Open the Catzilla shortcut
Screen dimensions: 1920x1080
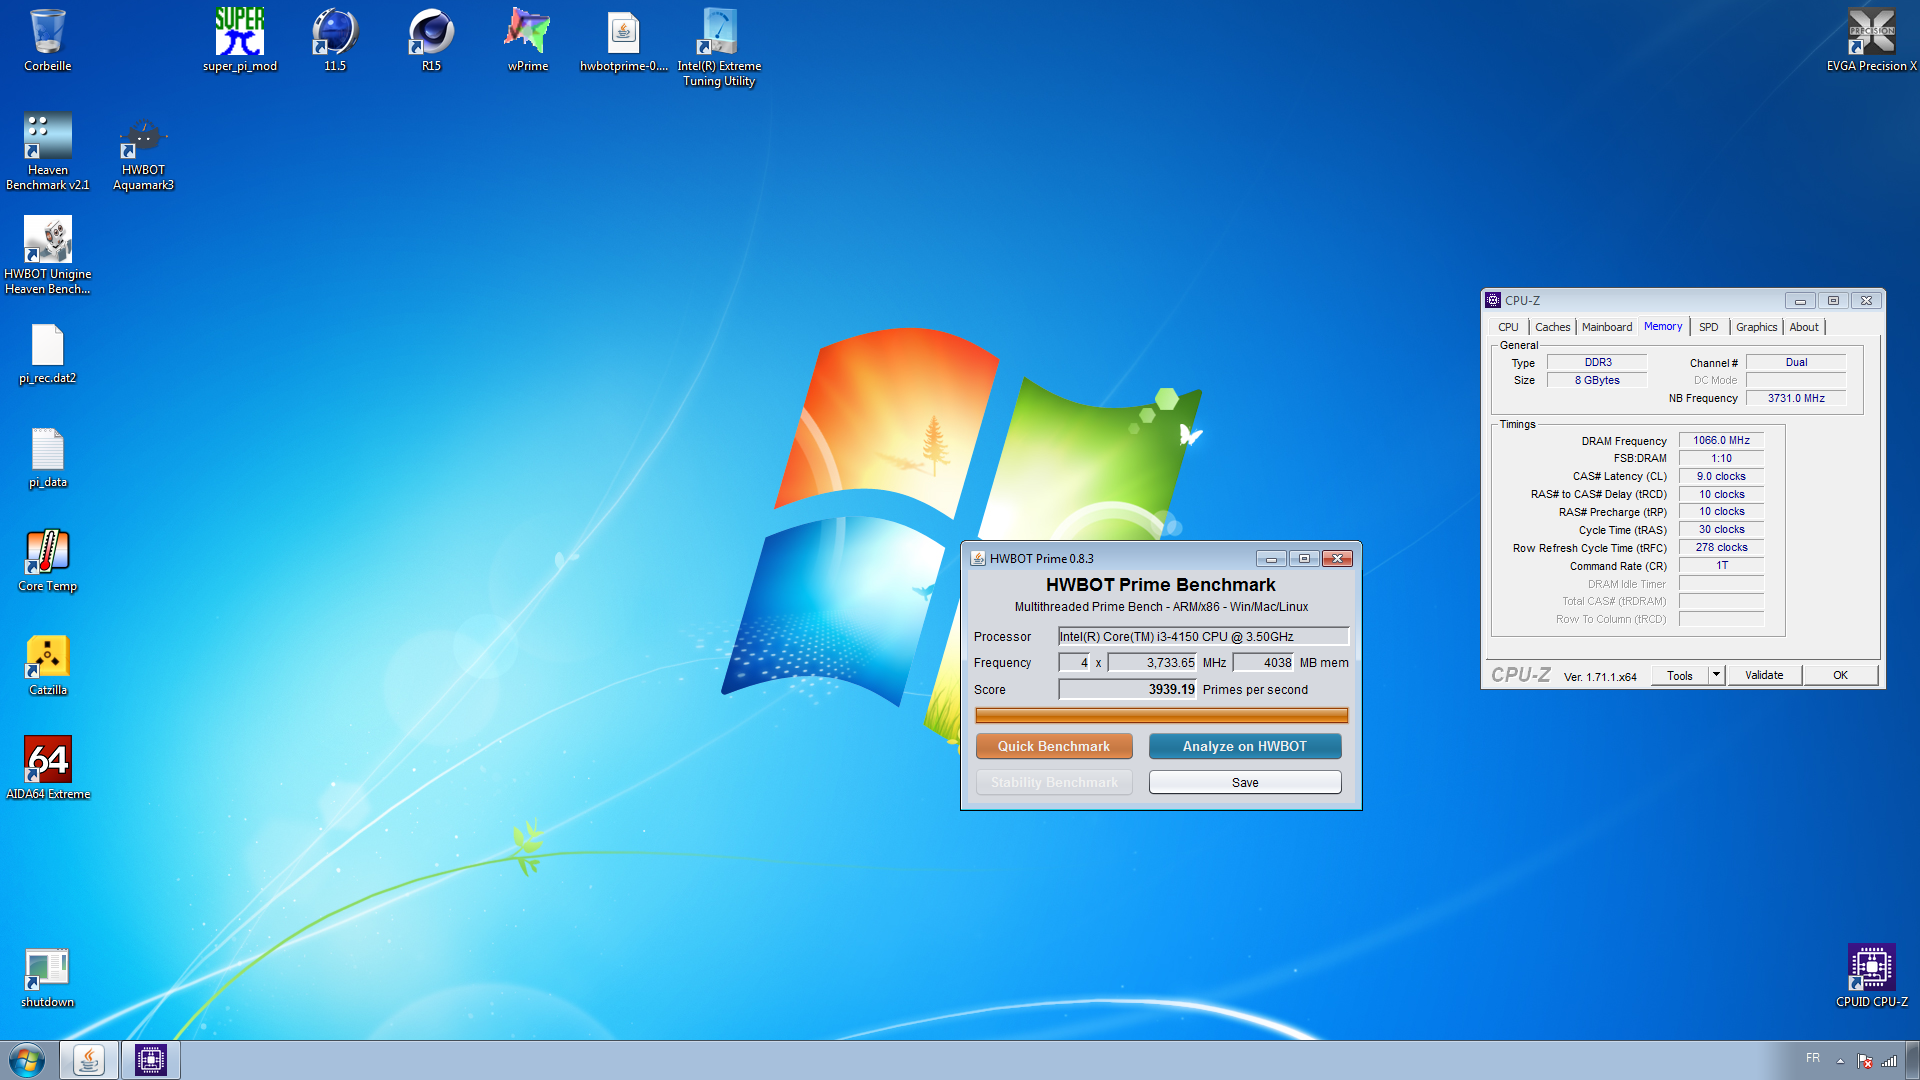47,665
